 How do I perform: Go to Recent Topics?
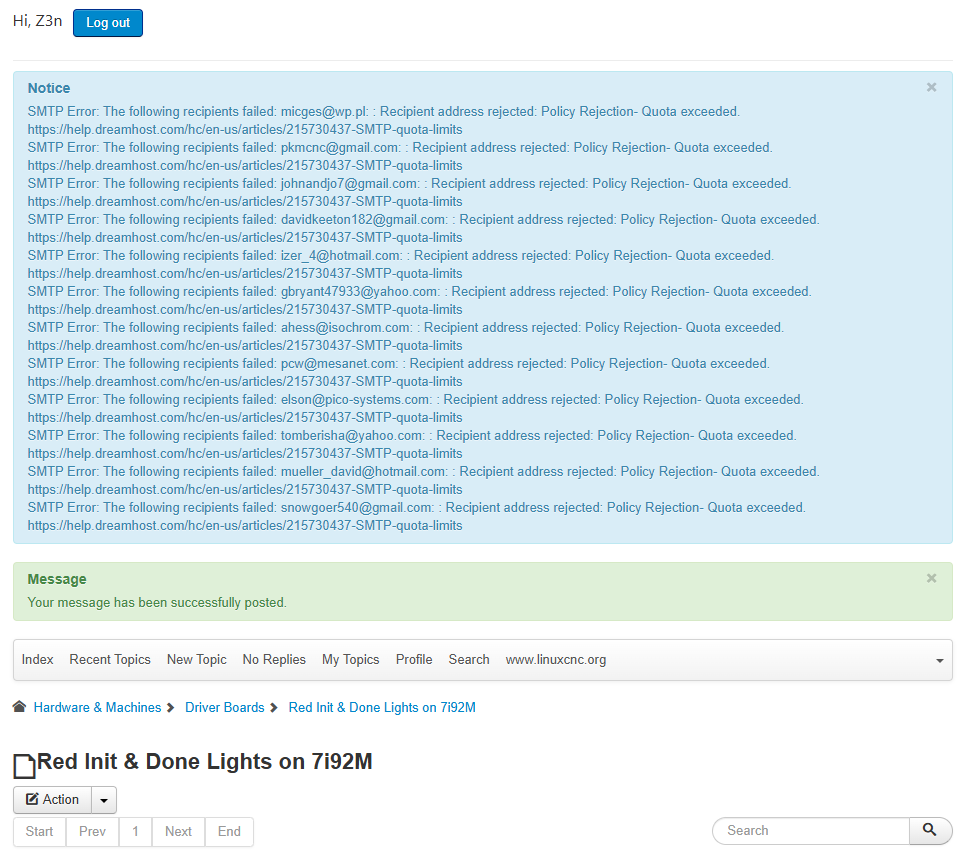point(110,660)
